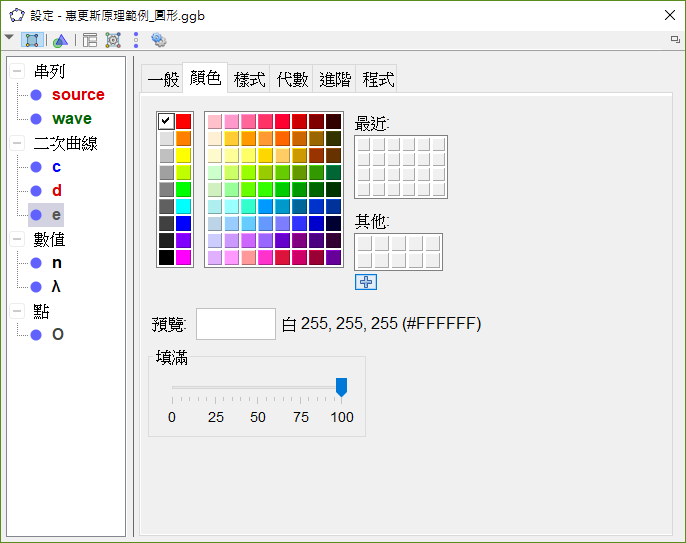Viewport: 686px width, 543px height.
Task: Open the Layout settings icon
Action: click(90, 40)
